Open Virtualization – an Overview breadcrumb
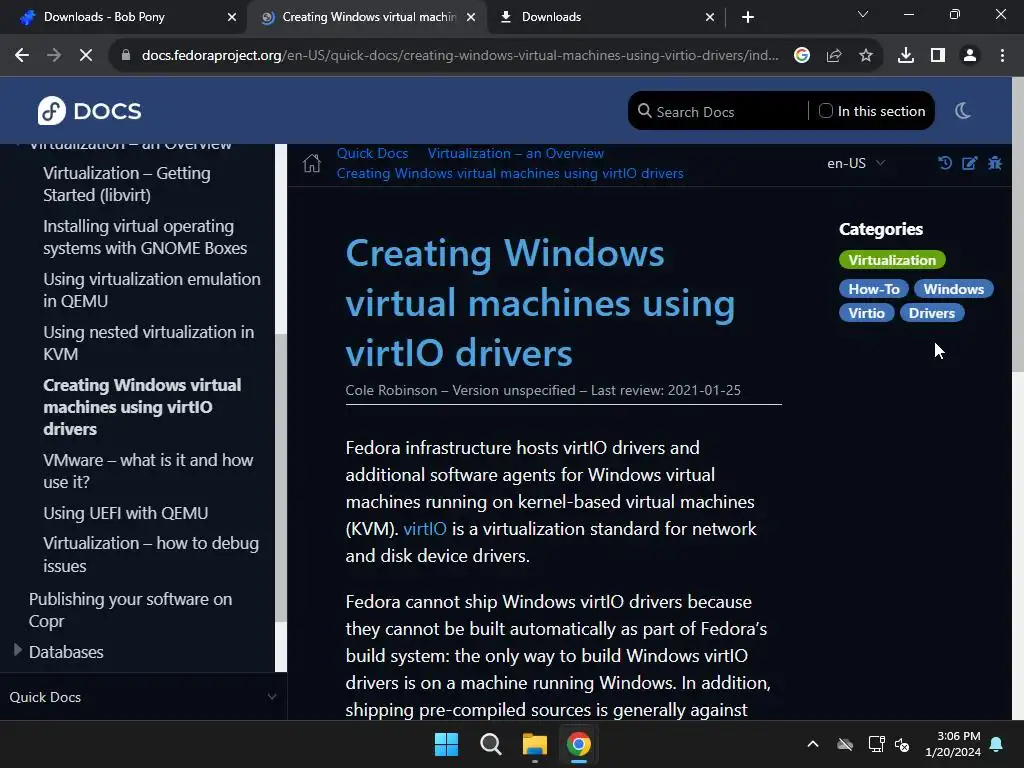Viewport: 1024px width, 768px height. (x=515, y=153)
